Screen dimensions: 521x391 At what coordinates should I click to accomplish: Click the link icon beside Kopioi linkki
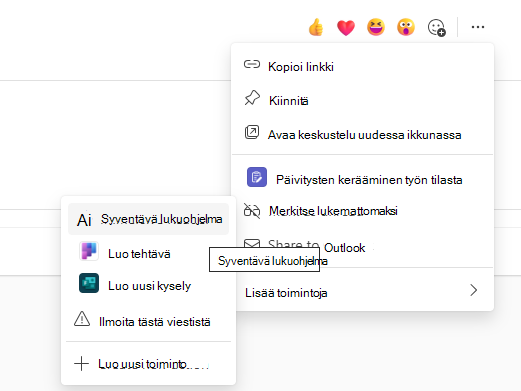(252, 64)
